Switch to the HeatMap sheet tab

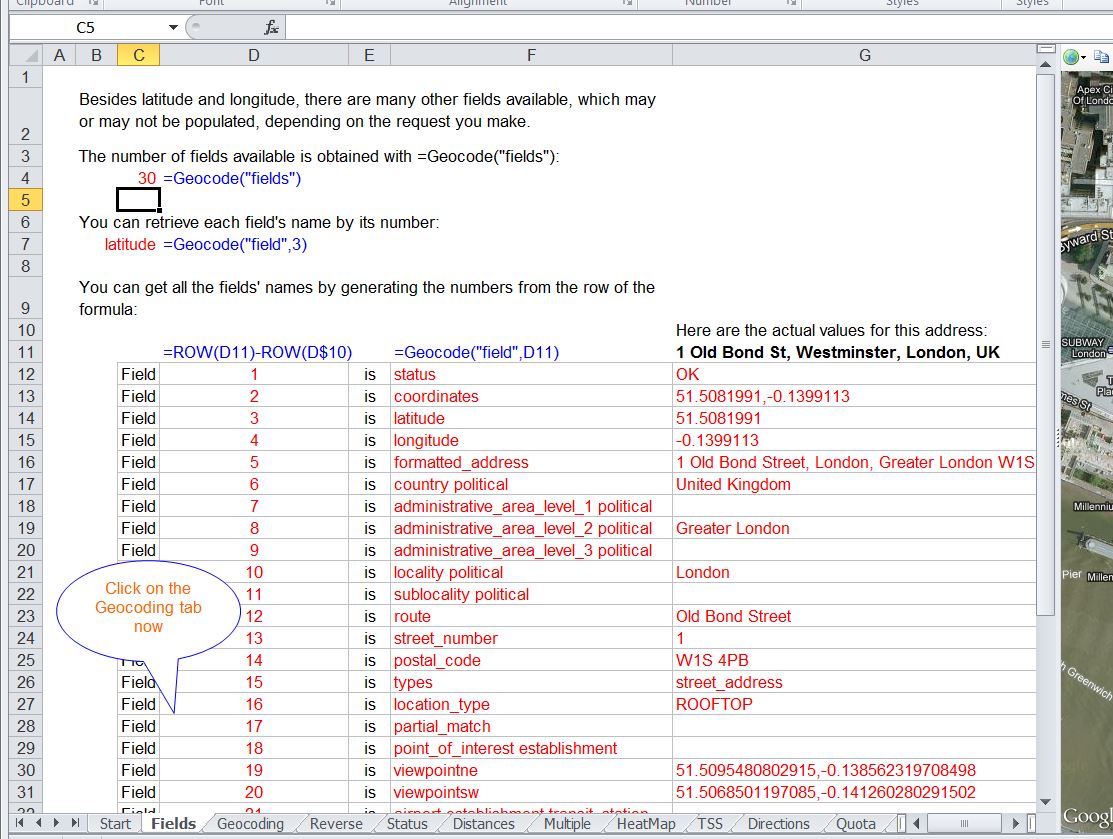(x=645, y=824)
